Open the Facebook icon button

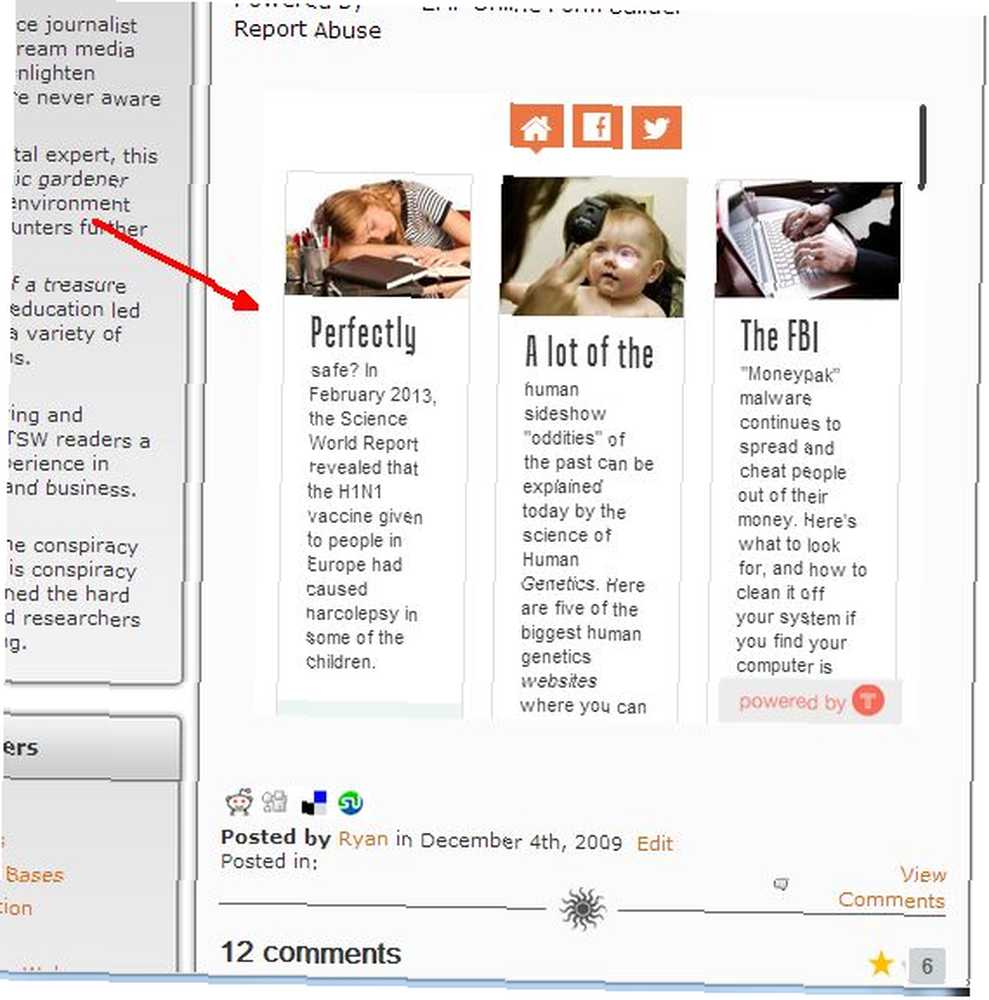(597, 127)
